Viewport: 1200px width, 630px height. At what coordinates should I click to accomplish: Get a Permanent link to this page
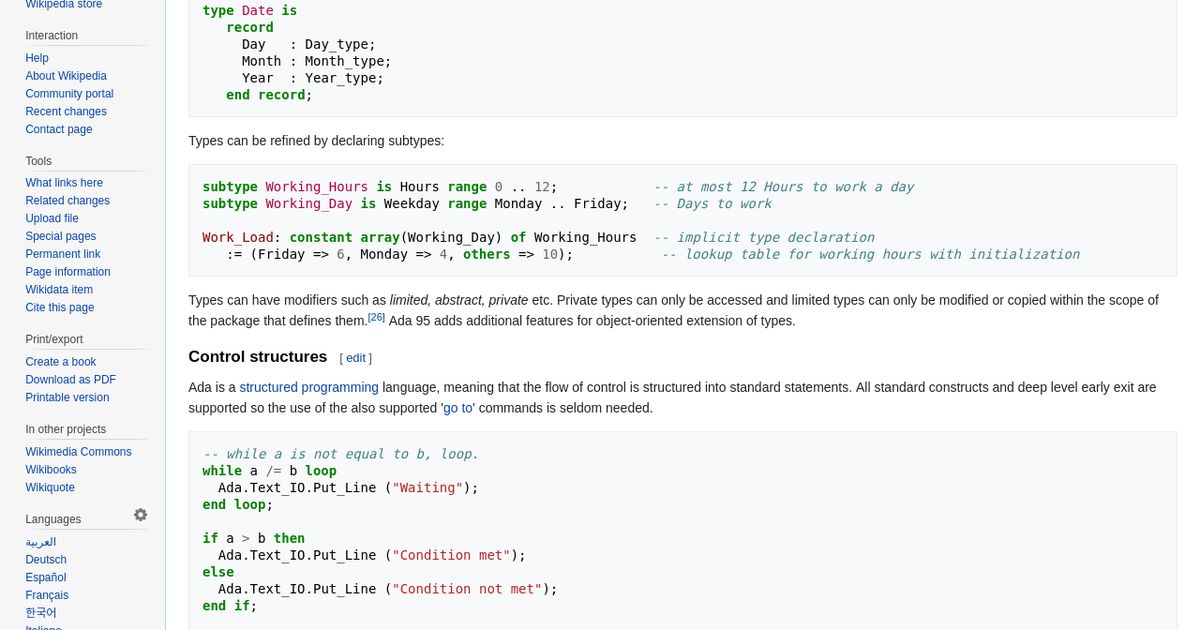click(x=63, y=254)
